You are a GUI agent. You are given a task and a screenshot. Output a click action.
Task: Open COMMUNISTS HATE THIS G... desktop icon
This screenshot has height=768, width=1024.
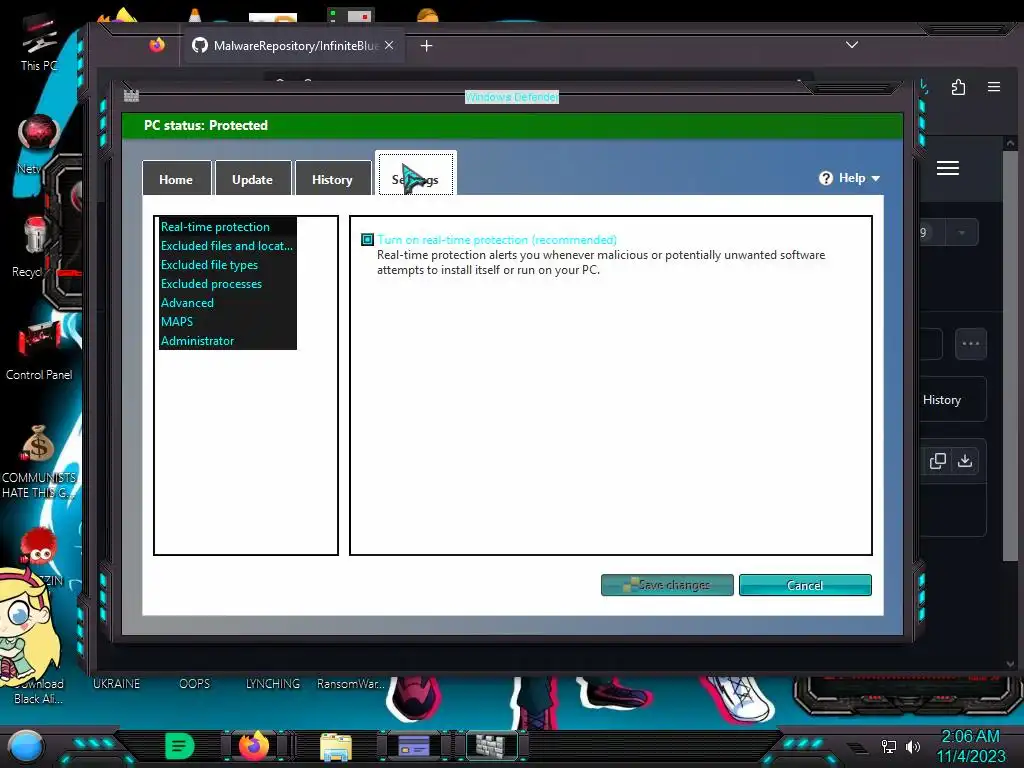click(x=39, y=462)
